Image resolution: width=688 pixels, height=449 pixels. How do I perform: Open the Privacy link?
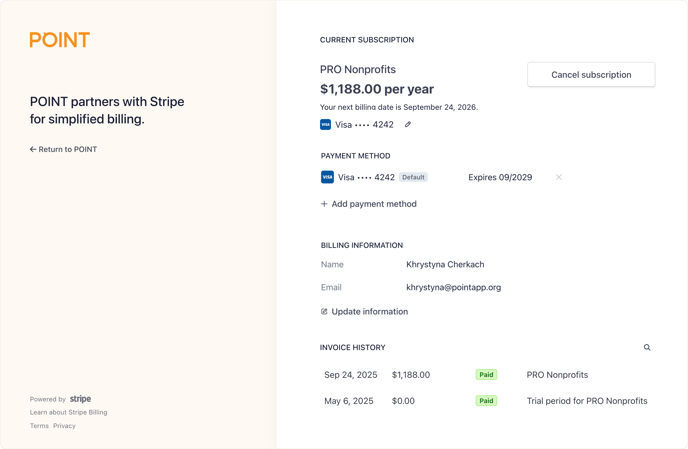(x=64, y=426)
